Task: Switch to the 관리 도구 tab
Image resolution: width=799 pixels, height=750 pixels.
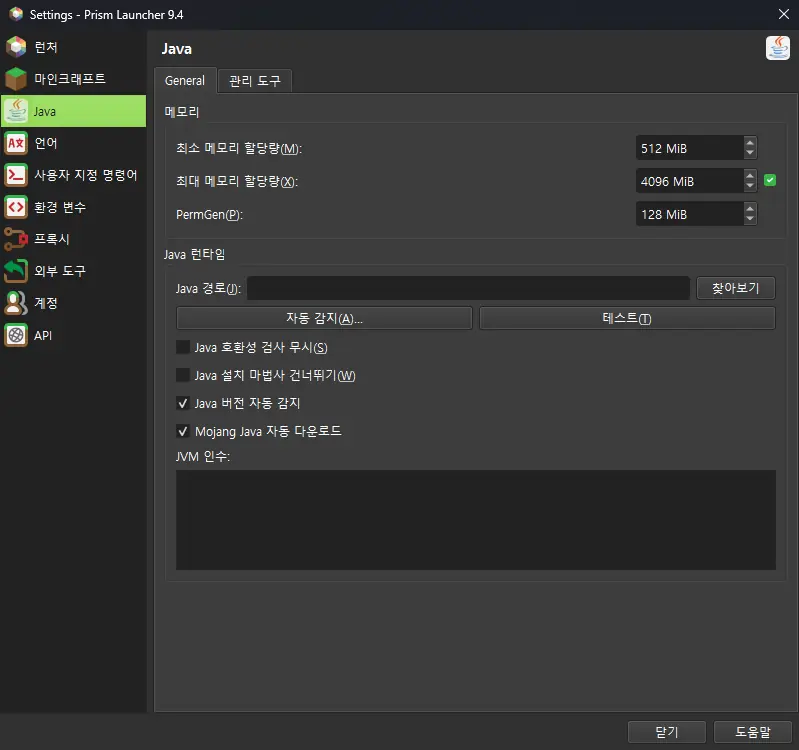Action: tap(255, 81)
